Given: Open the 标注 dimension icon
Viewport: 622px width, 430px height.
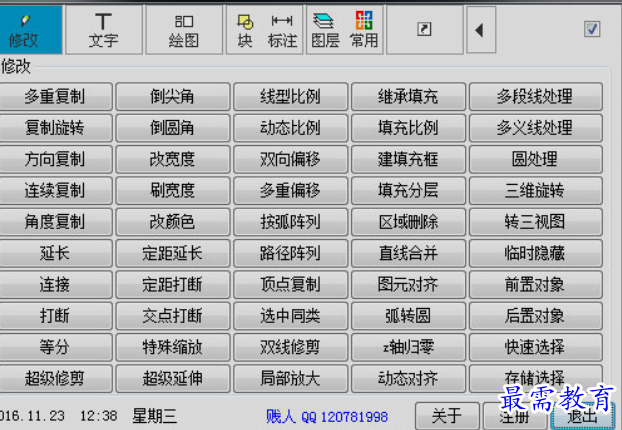Looking at the screenshot, I should point(282,30).
